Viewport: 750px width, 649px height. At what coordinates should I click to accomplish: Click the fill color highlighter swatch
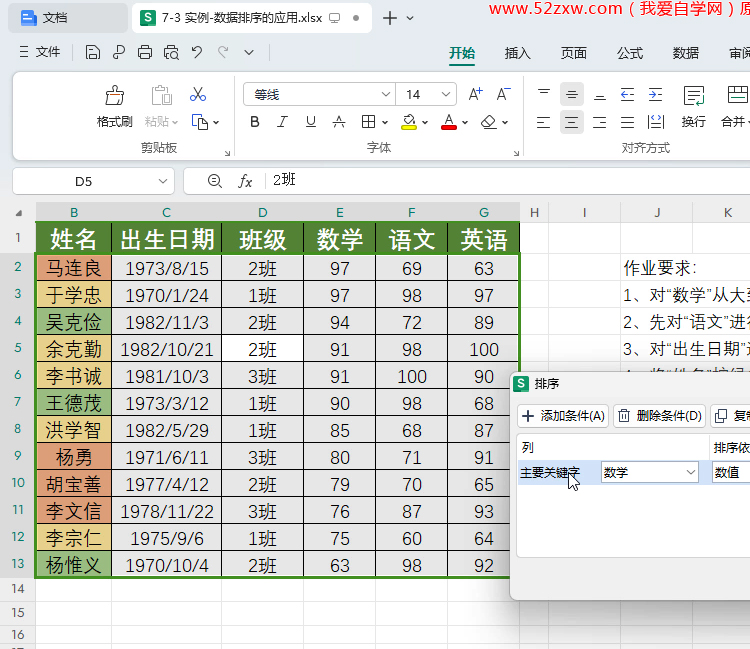(x=409, y=122)
